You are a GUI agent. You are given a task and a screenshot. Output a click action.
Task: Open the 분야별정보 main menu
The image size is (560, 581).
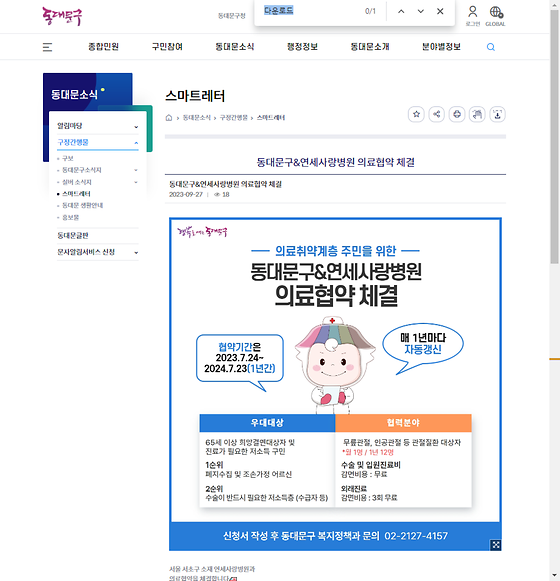(x=441, y=47)
